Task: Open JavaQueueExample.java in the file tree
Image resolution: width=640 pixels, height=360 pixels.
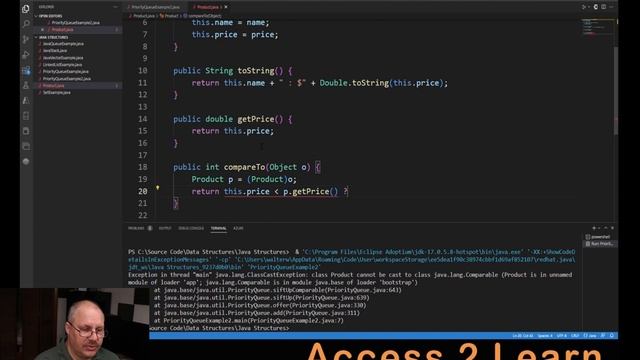Action: click(63, 44)
